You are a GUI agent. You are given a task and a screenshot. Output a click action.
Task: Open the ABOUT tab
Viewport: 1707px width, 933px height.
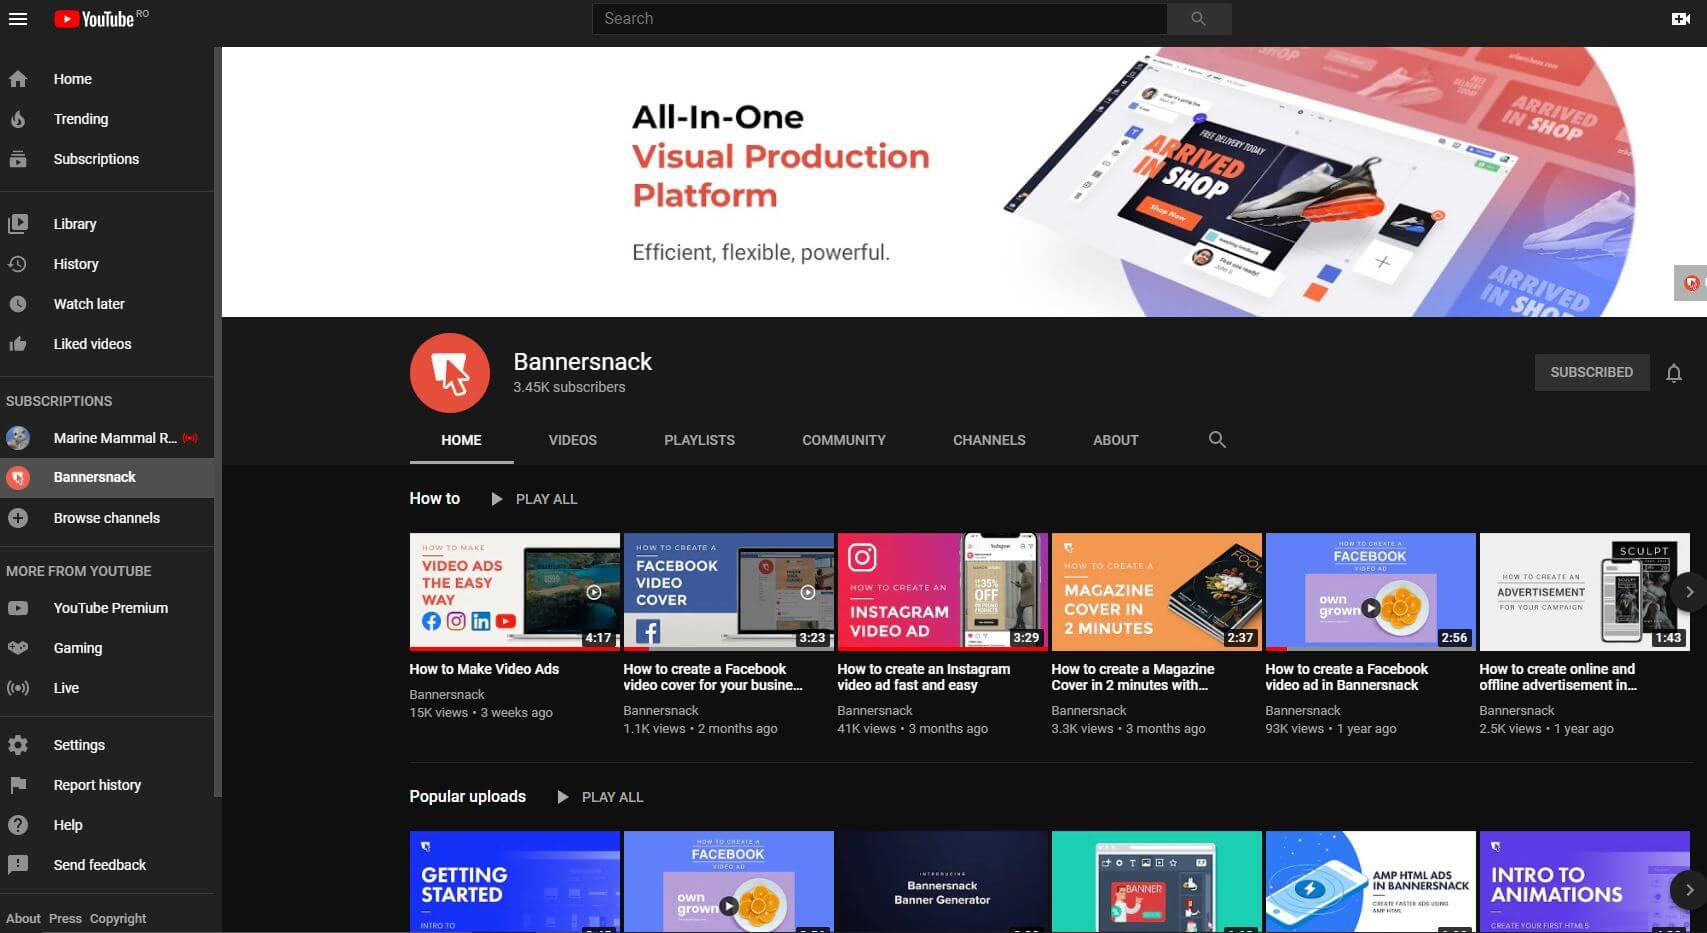1115,440
